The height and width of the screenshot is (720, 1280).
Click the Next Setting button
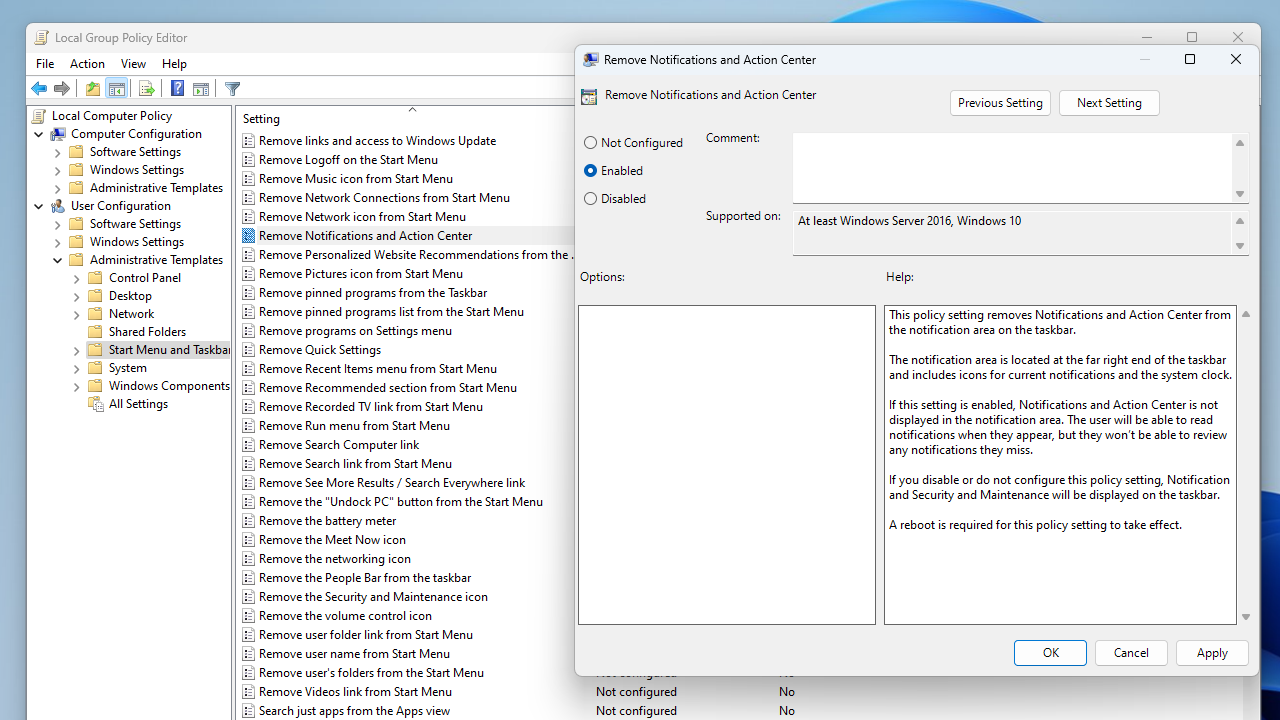pos(1109,103)
